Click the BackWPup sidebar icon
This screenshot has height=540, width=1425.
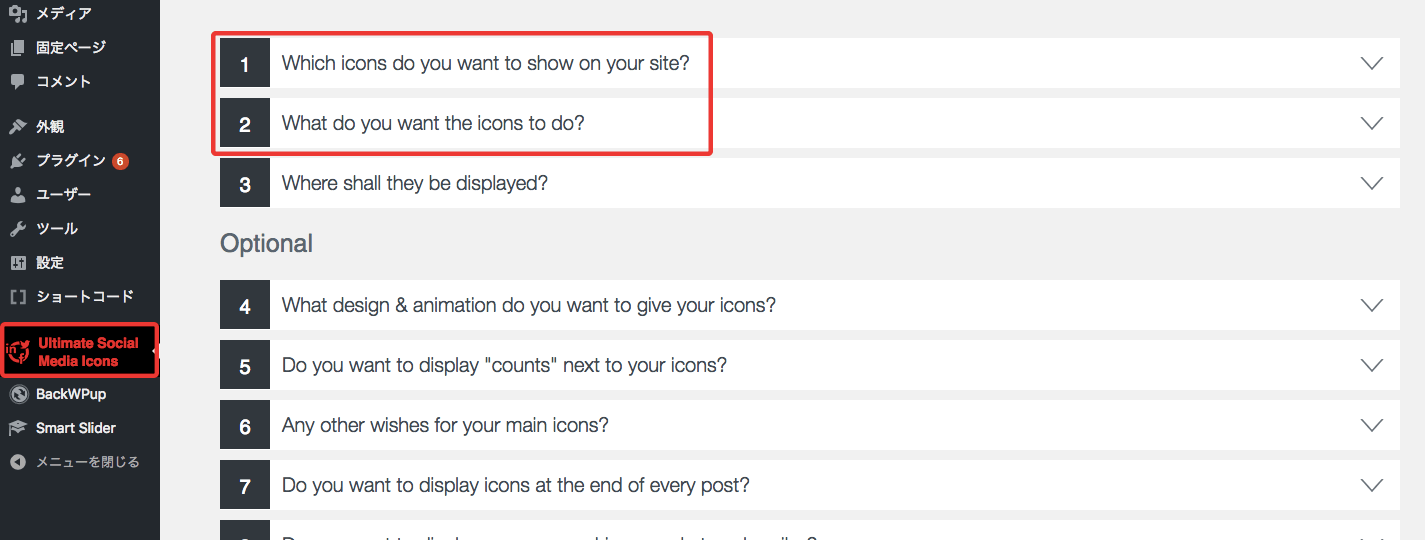coord(17,394)
